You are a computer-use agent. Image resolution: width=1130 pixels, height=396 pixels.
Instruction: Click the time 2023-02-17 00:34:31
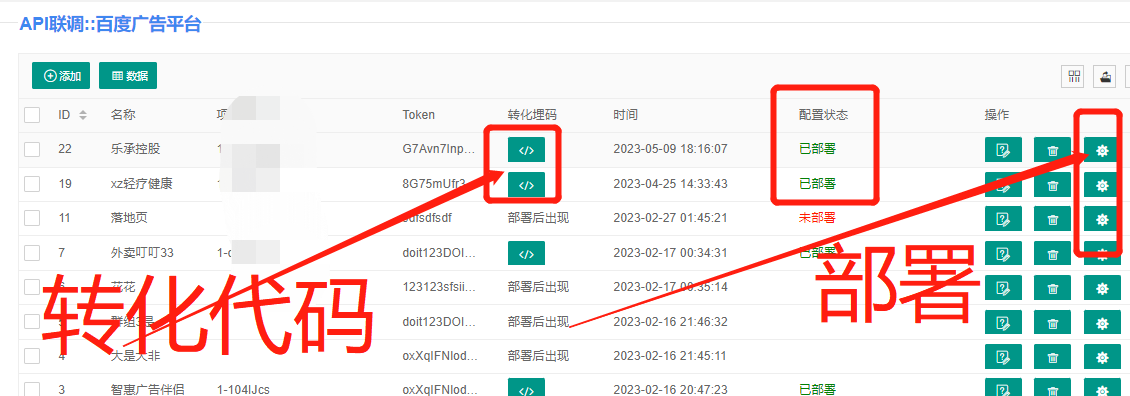coord(670,252)
